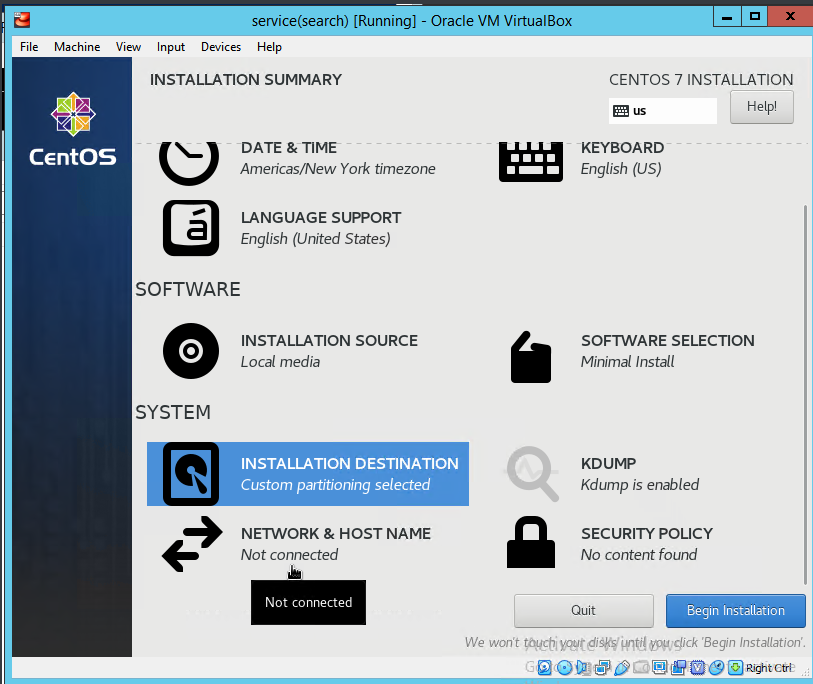
Task: Open the Devices menu
Action: [x=221, y=47]
